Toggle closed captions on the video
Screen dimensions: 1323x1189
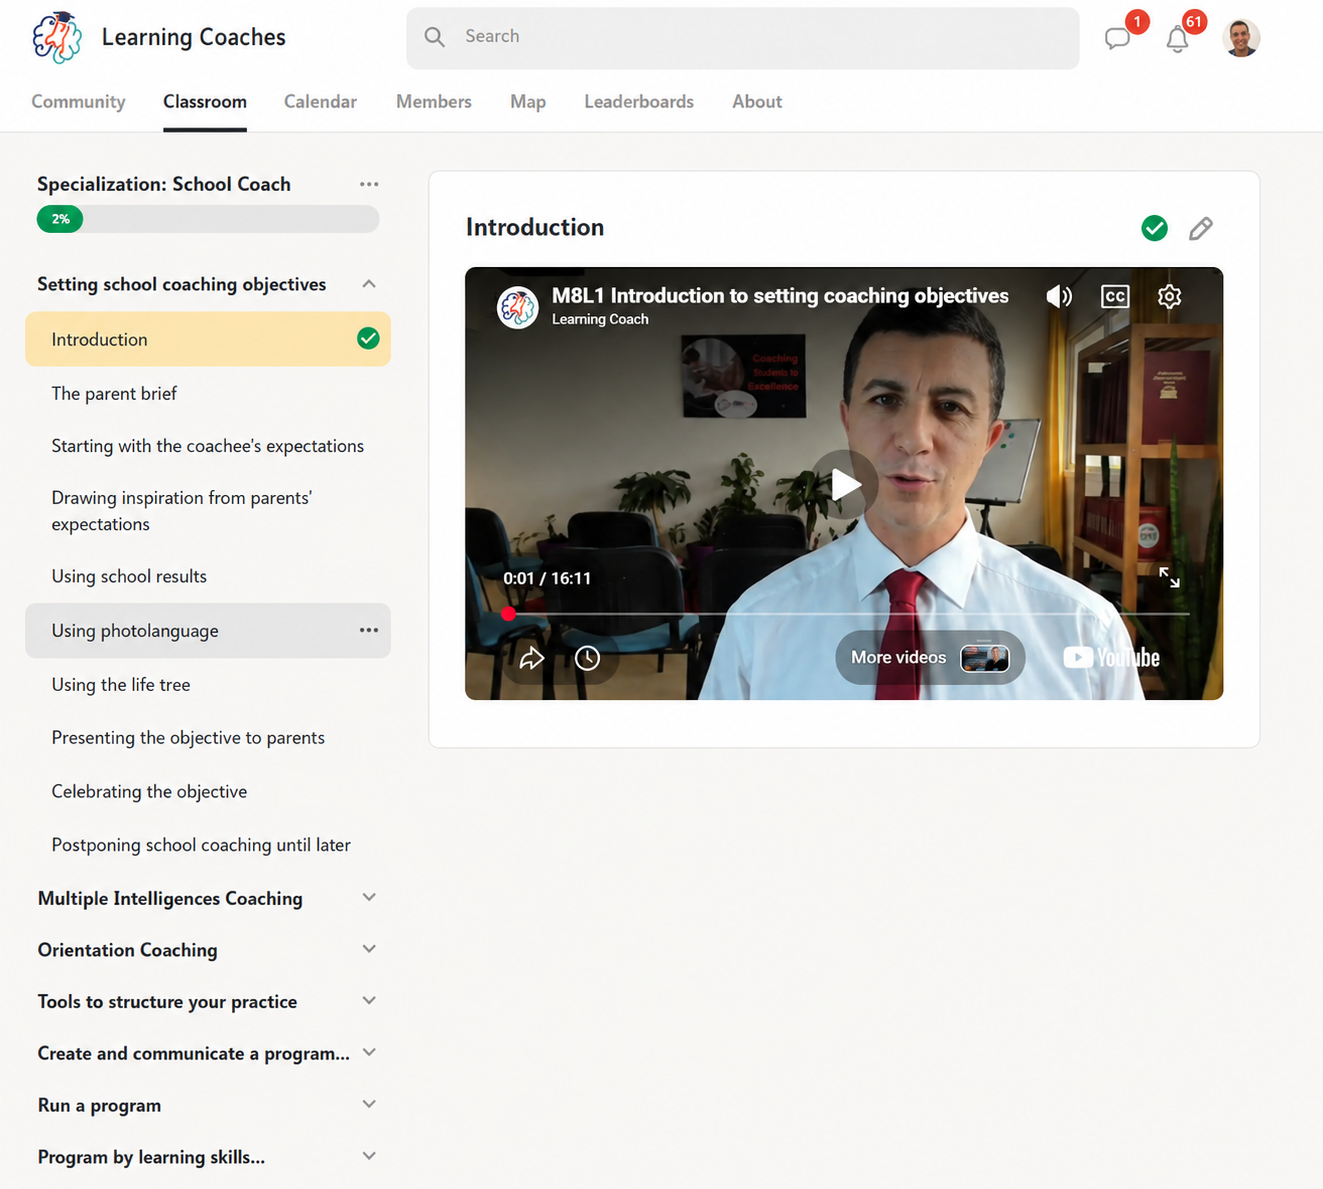1115,296
